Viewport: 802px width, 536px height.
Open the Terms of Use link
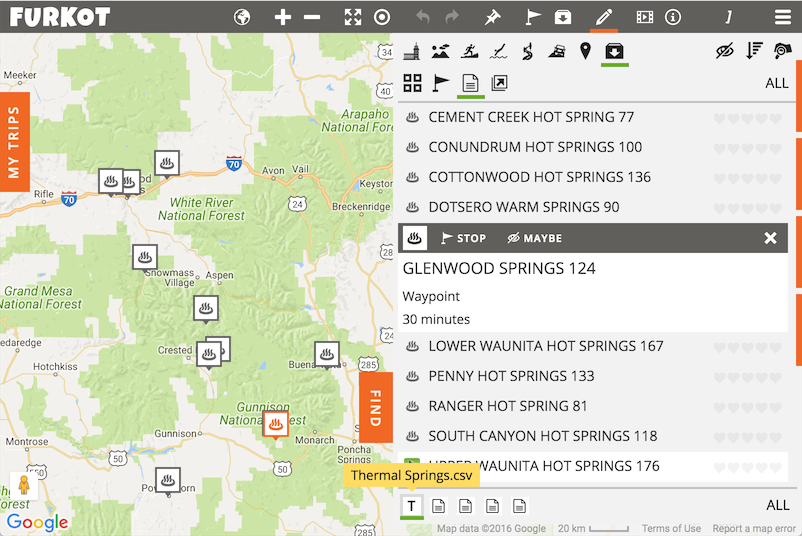point(671,529)
